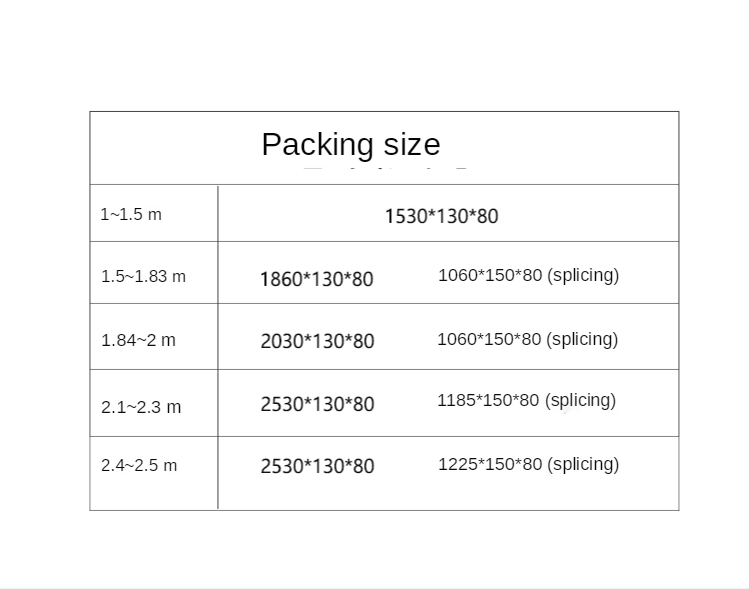
Task: Click 2530*130*80 in the 2.4~2.5 m row
Action: [x=317, y=466]
